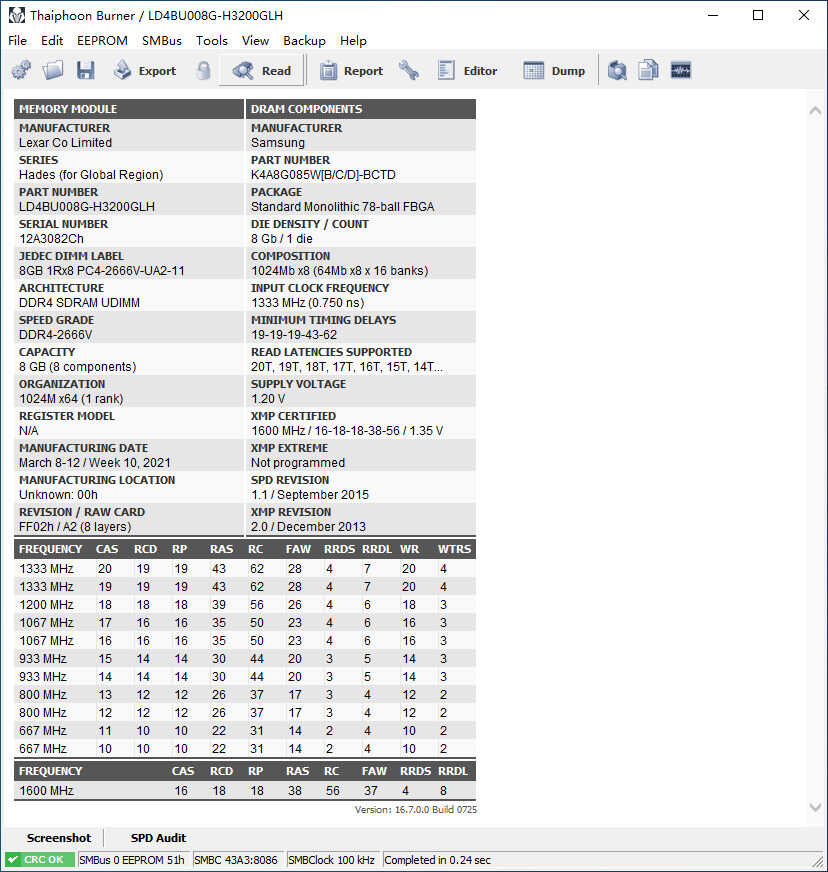828x872 pixels.
Task: Click the copy documents icon in the toolbar
Action: (648, 71)
